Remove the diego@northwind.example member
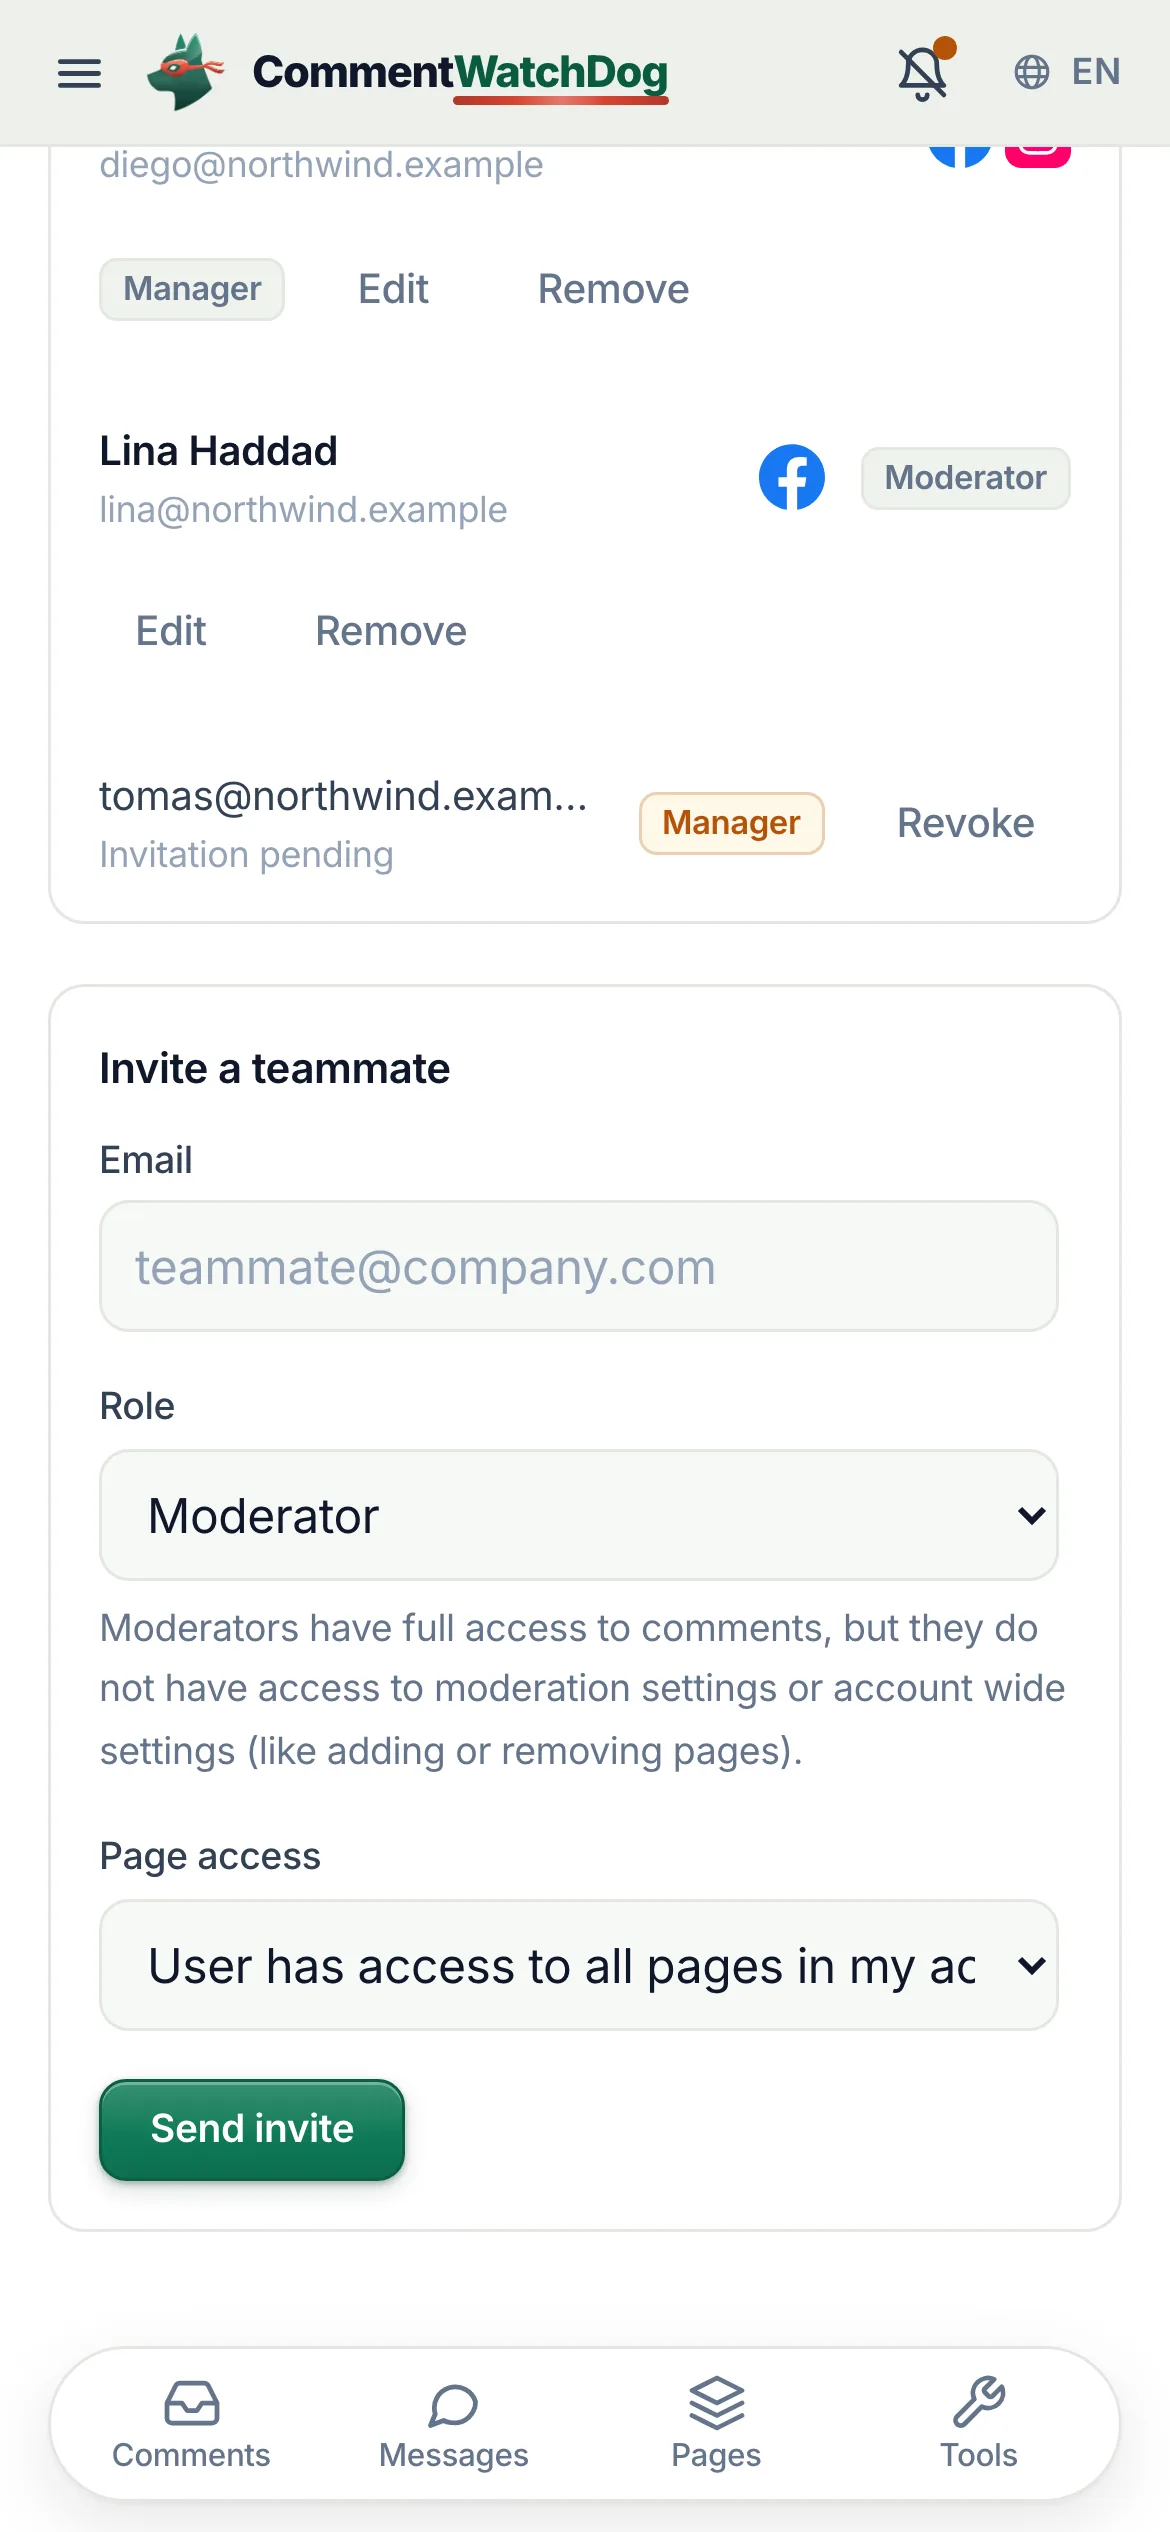This screenshot has height=2532, width=1170. (613, 289)
